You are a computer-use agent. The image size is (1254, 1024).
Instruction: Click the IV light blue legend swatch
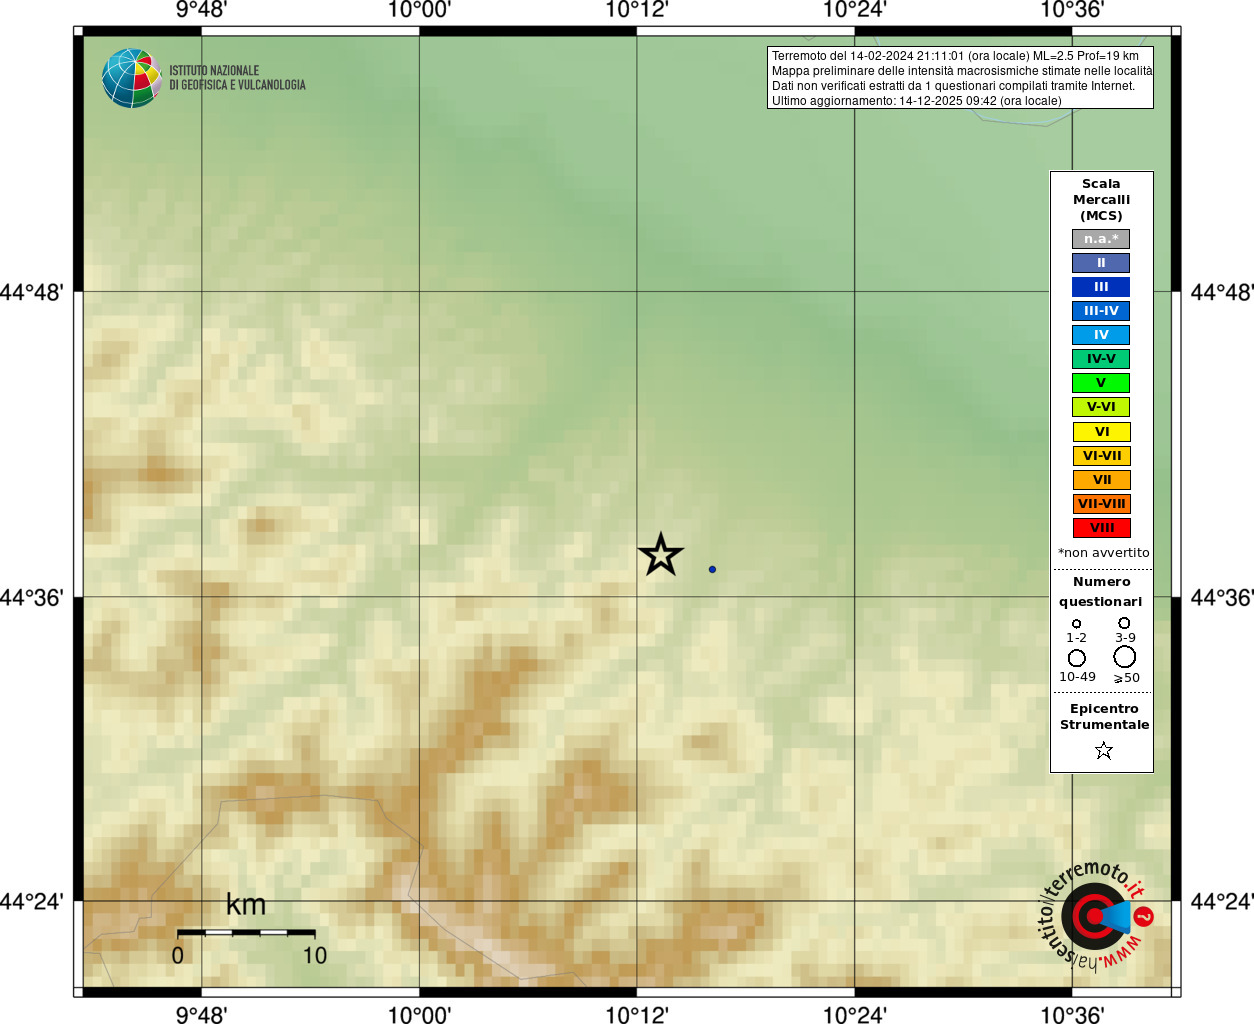click(1101, 335)
